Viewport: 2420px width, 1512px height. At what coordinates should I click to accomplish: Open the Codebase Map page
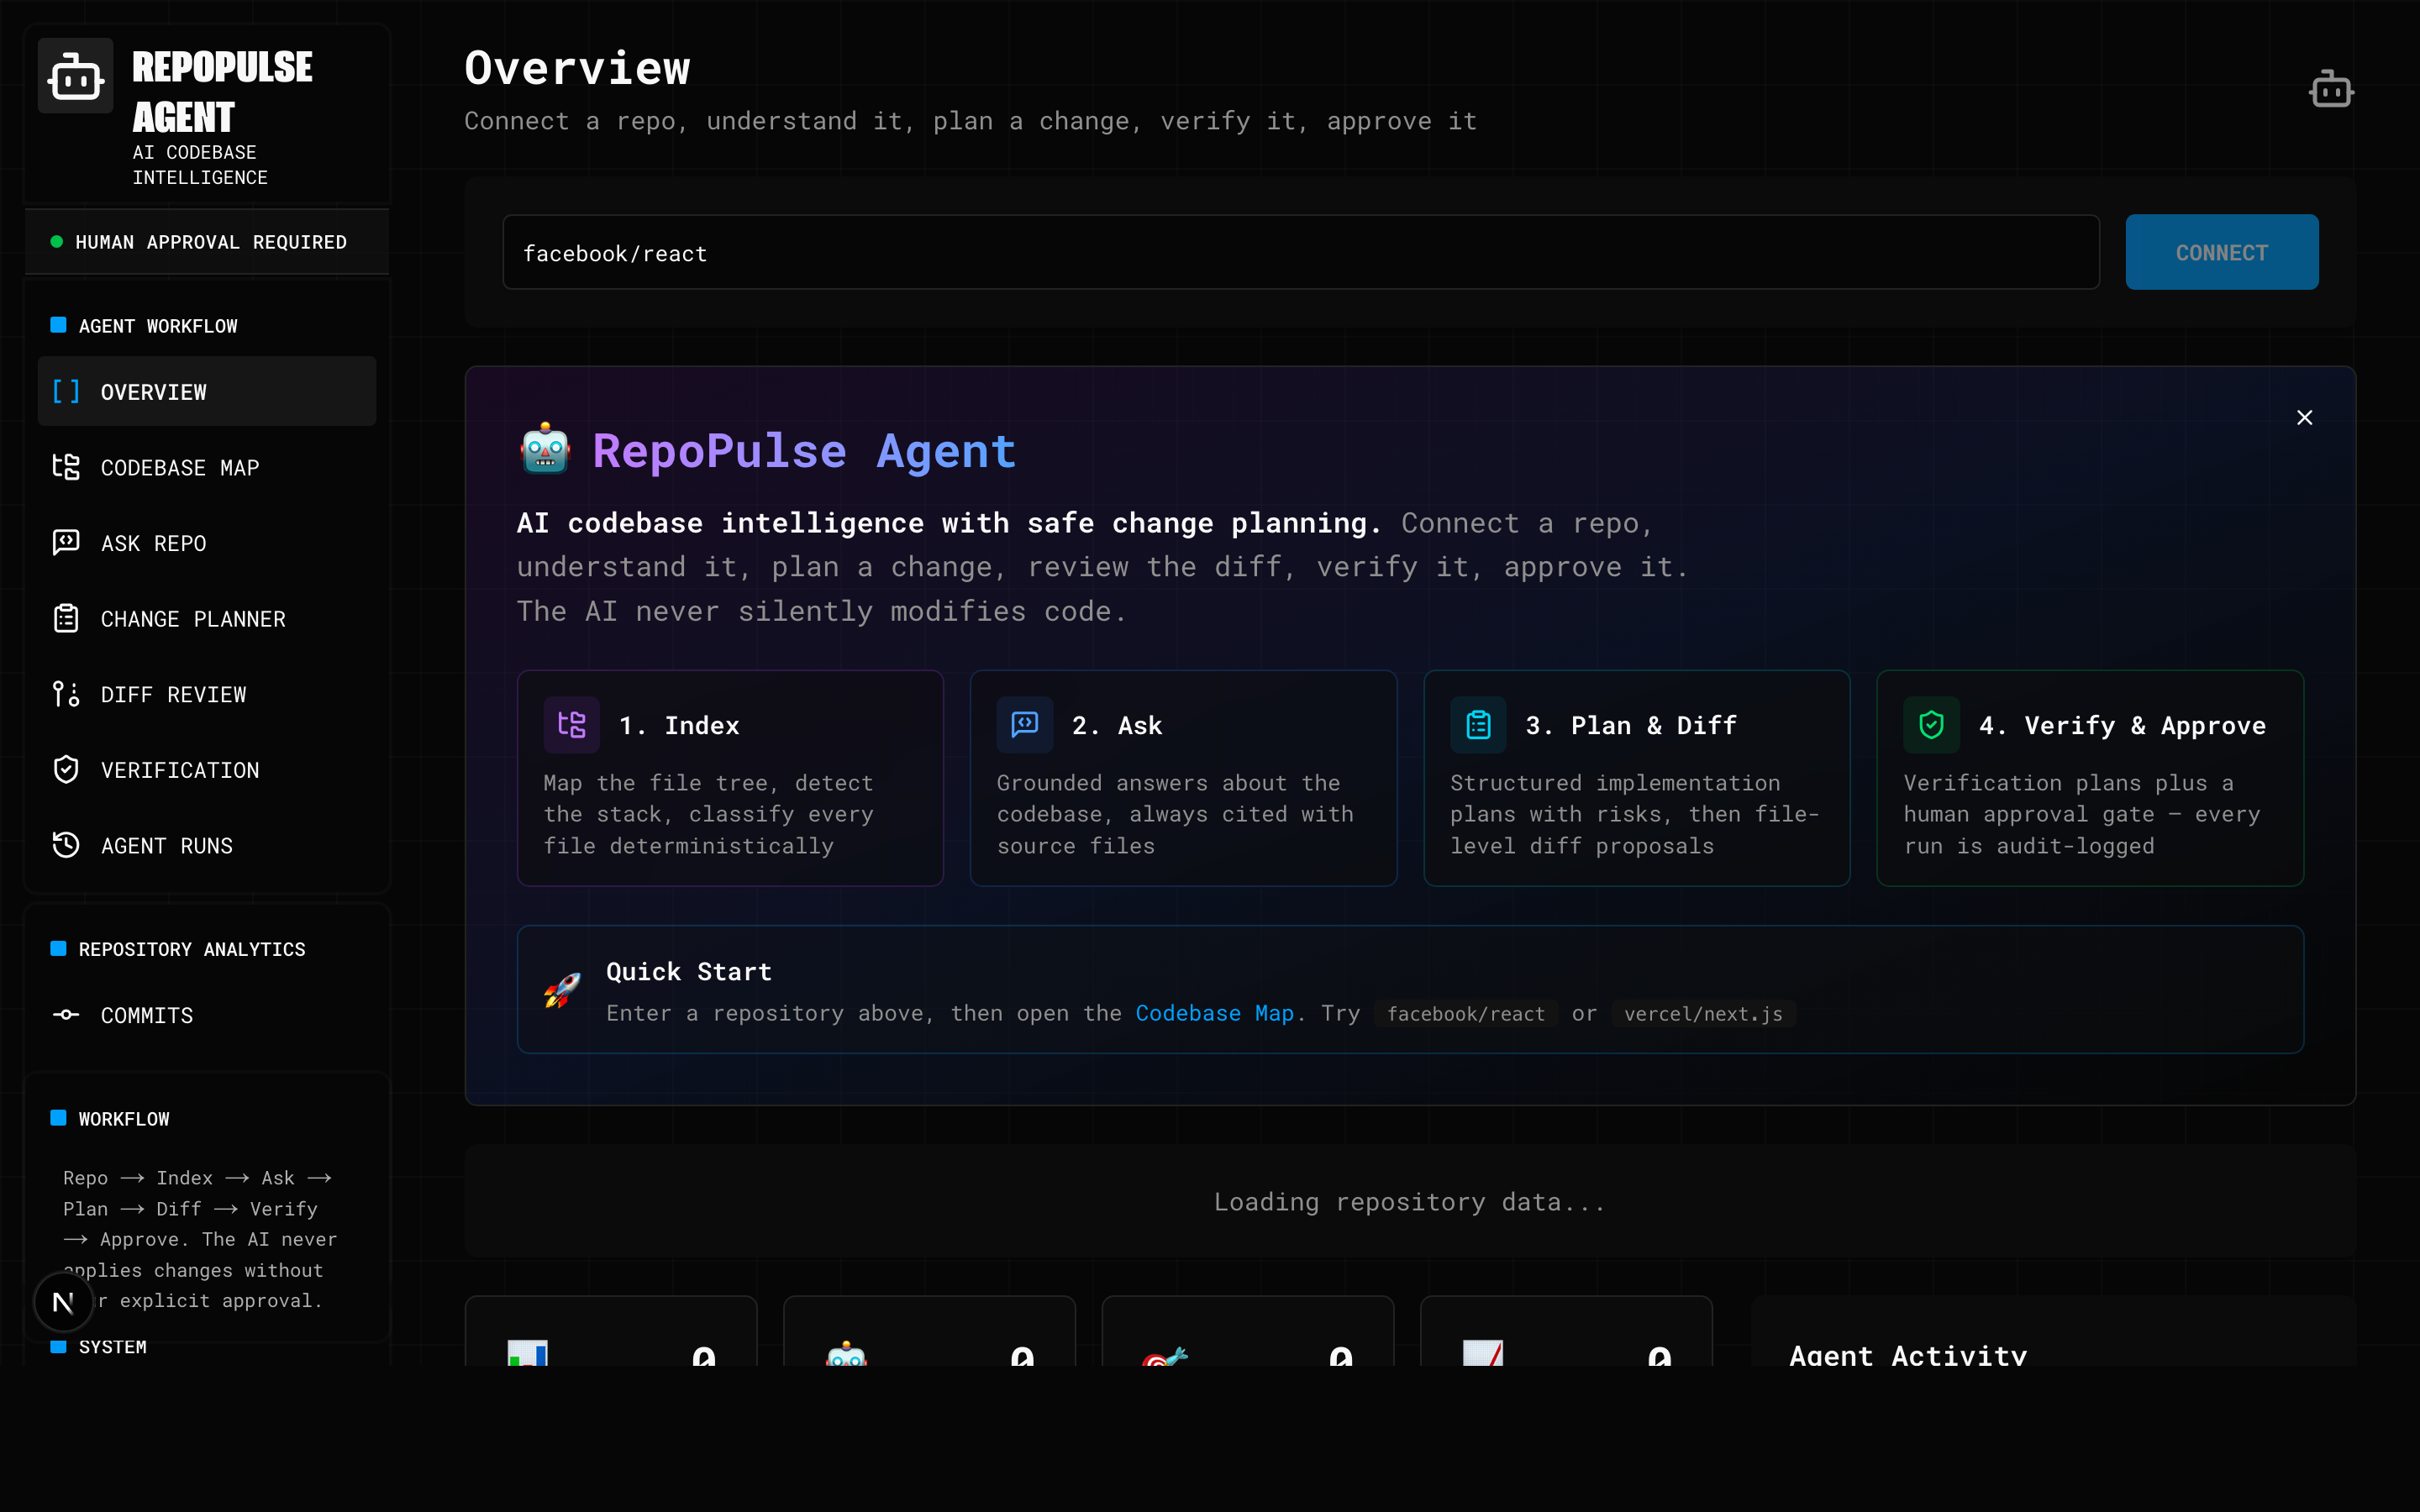click(x=207, y=467)
